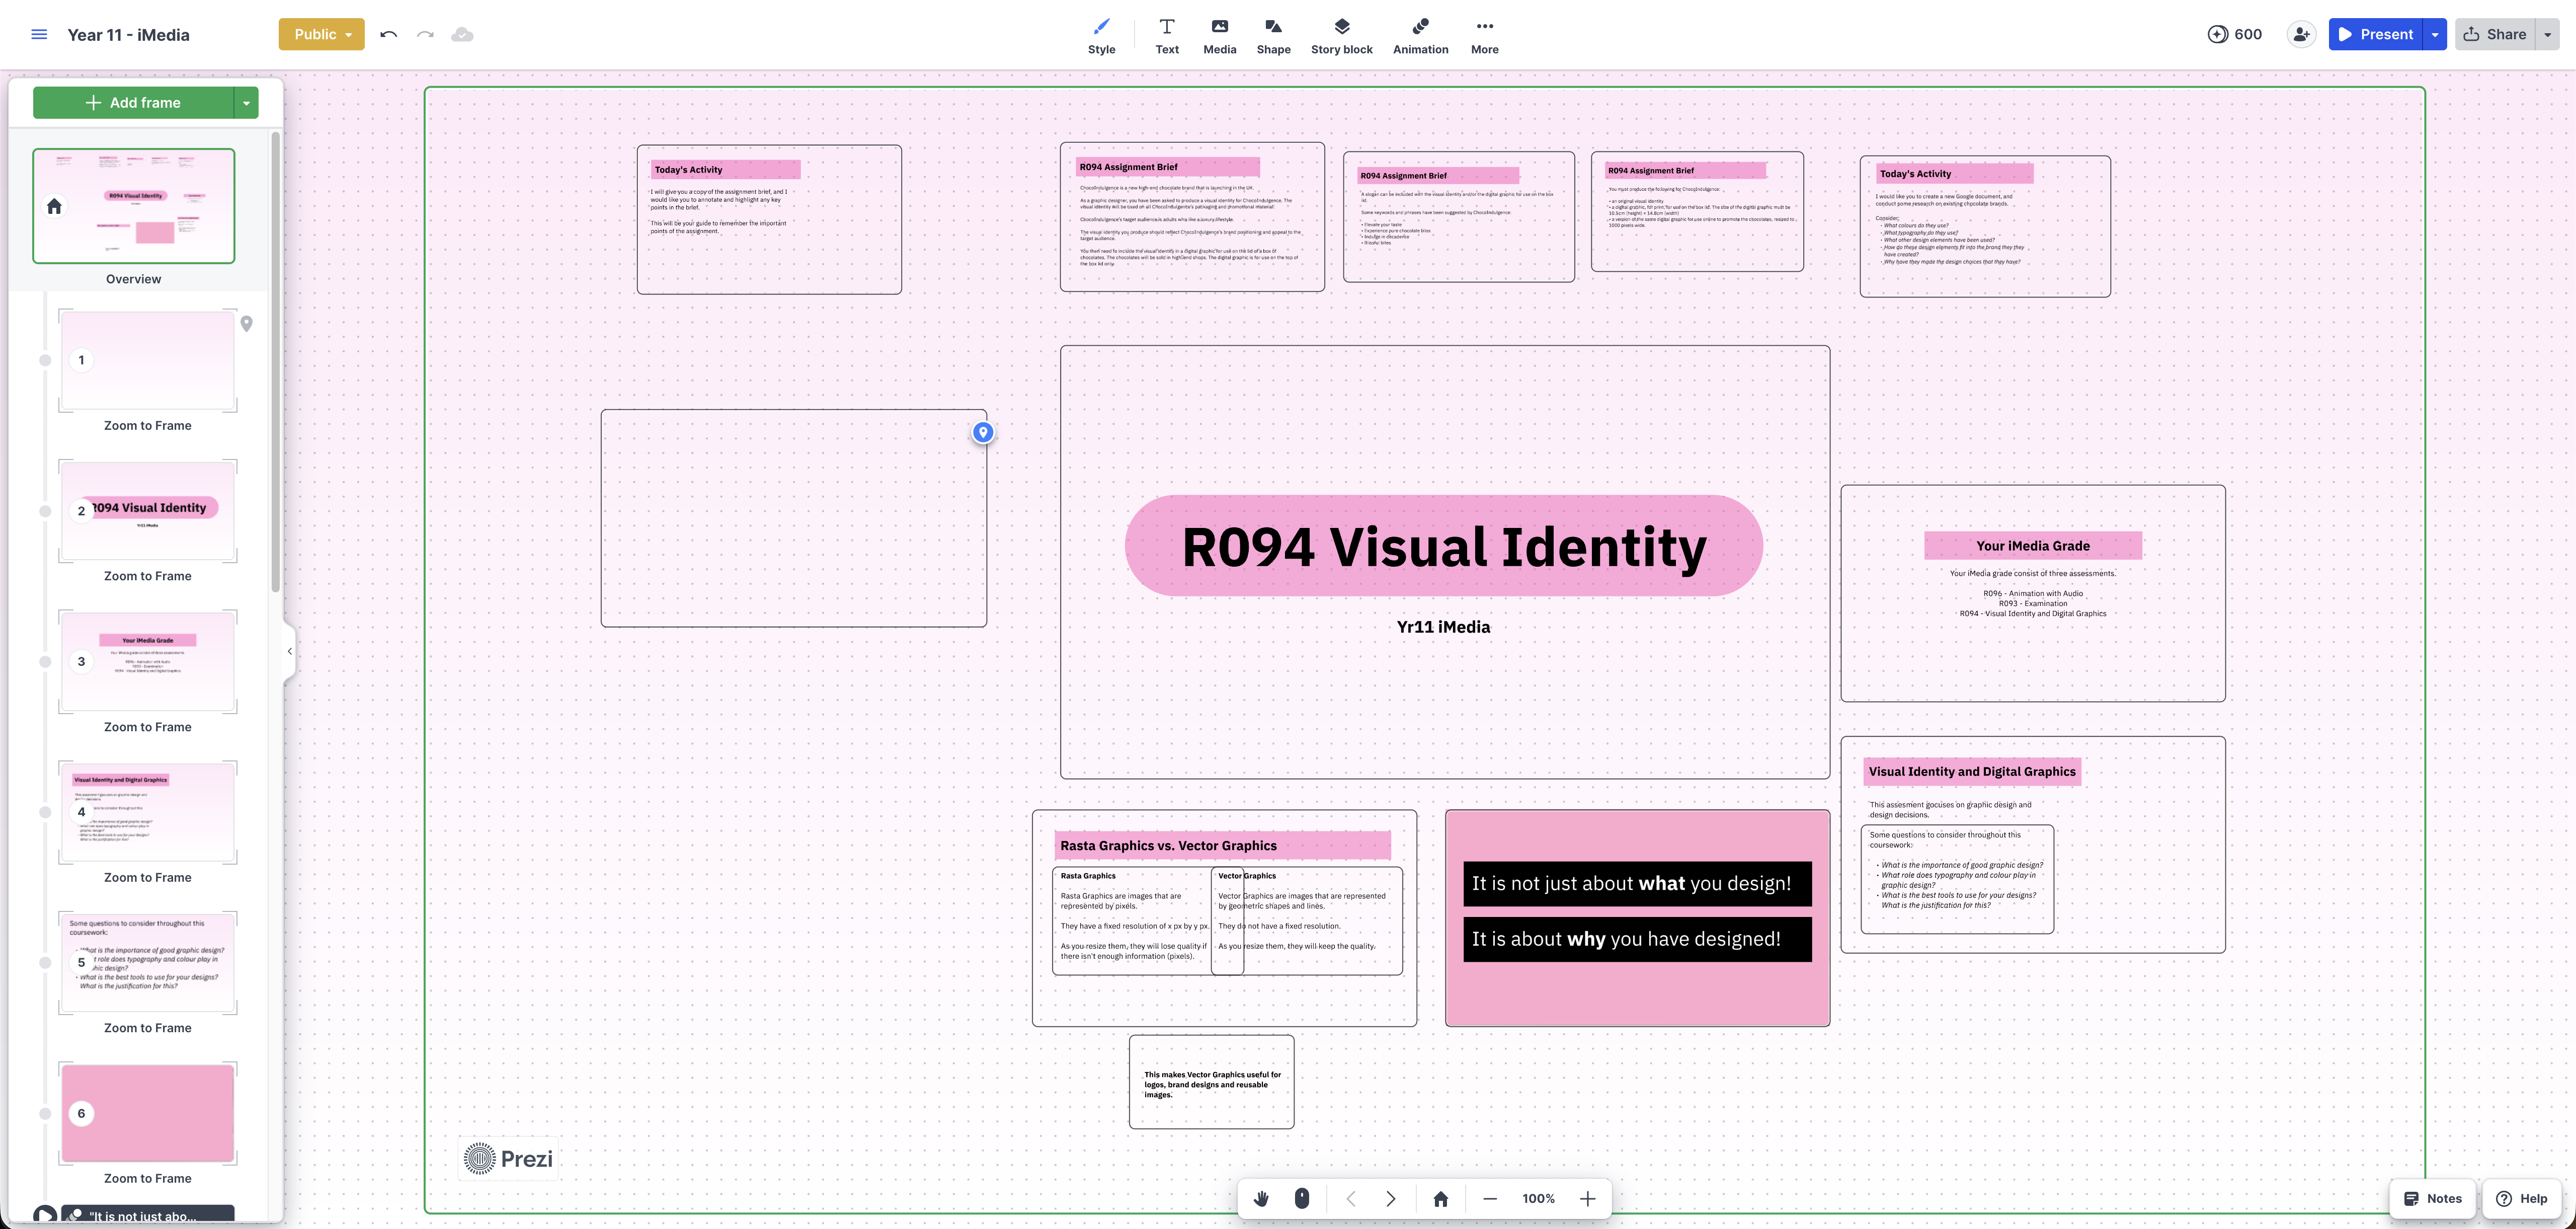Select text 'It is about why you have designed!'

[x=1637, y=939]
